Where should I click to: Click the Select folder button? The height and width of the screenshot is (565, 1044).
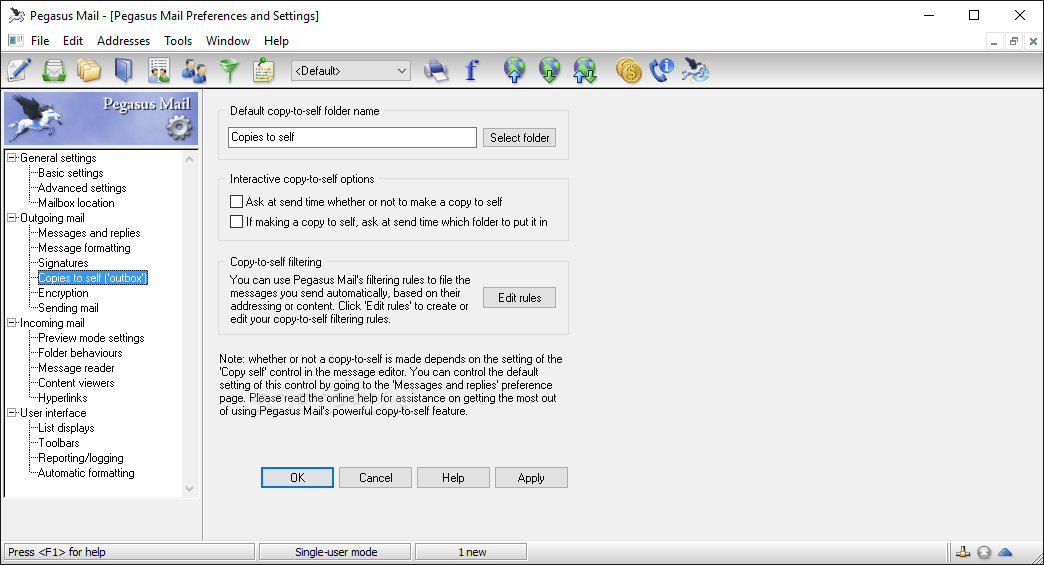(x=519, y=138)
